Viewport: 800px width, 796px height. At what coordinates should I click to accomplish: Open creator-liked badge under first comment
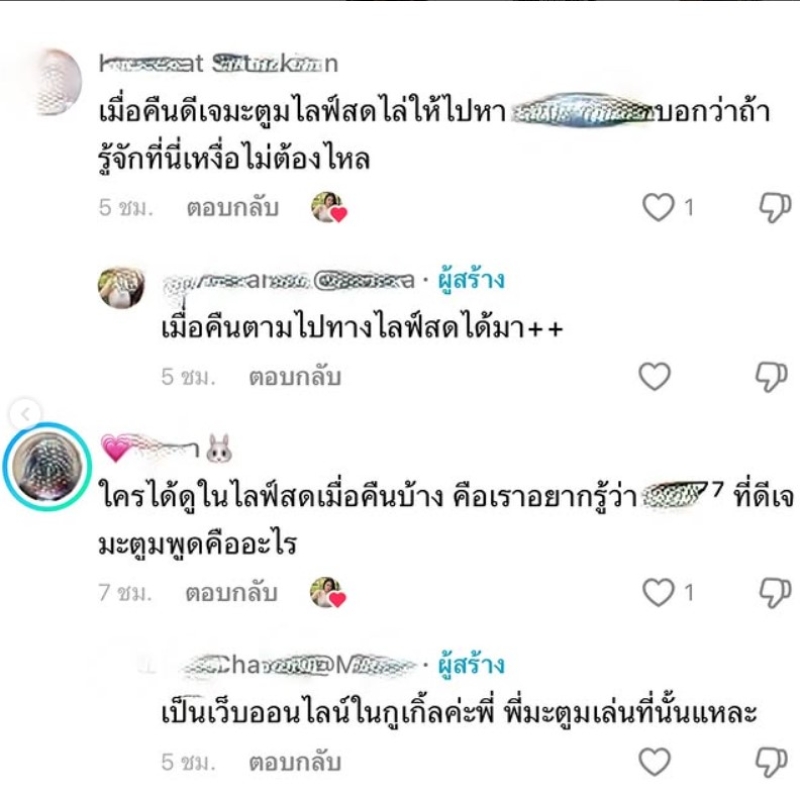(x=329, y=207)
